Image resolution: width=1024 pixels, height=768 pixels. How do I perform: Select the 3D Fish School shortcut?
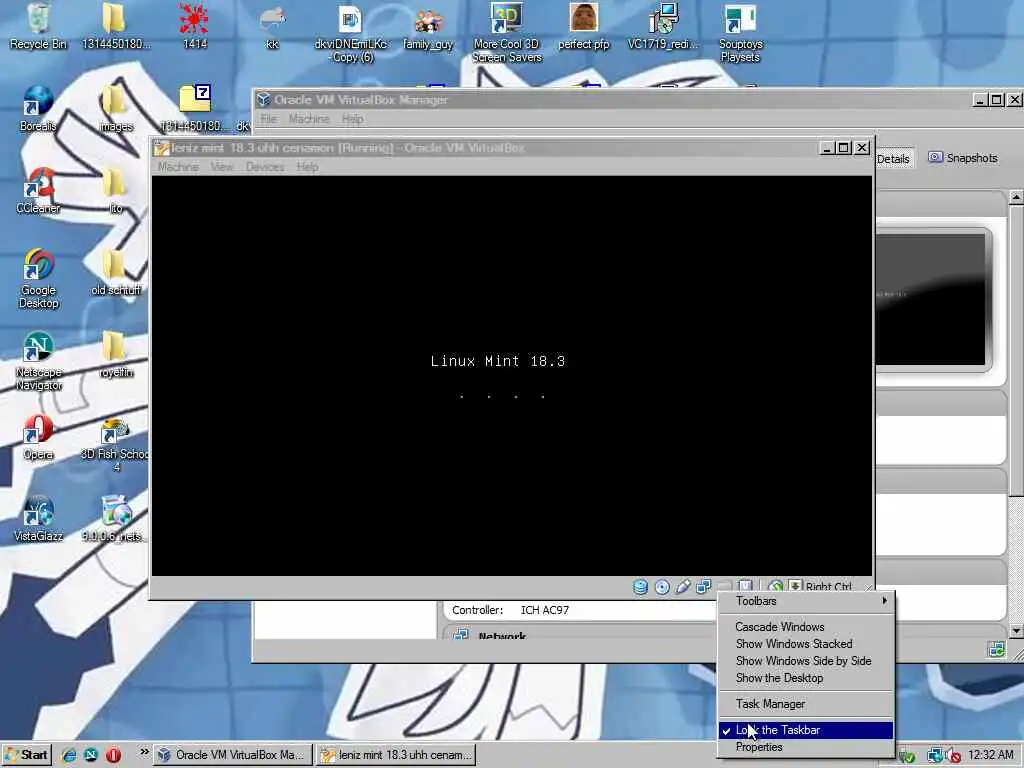click(x=115, y=445)
